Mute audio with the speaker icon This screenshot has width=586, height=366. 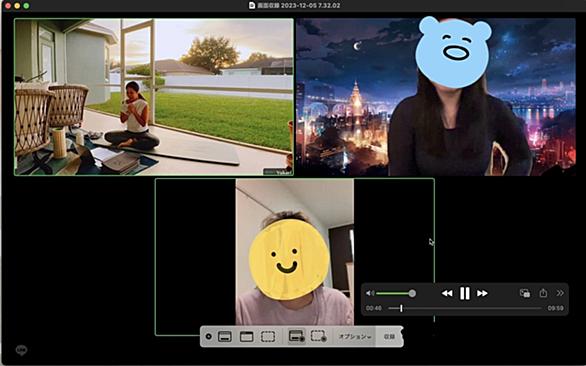[x=370, y=293]
